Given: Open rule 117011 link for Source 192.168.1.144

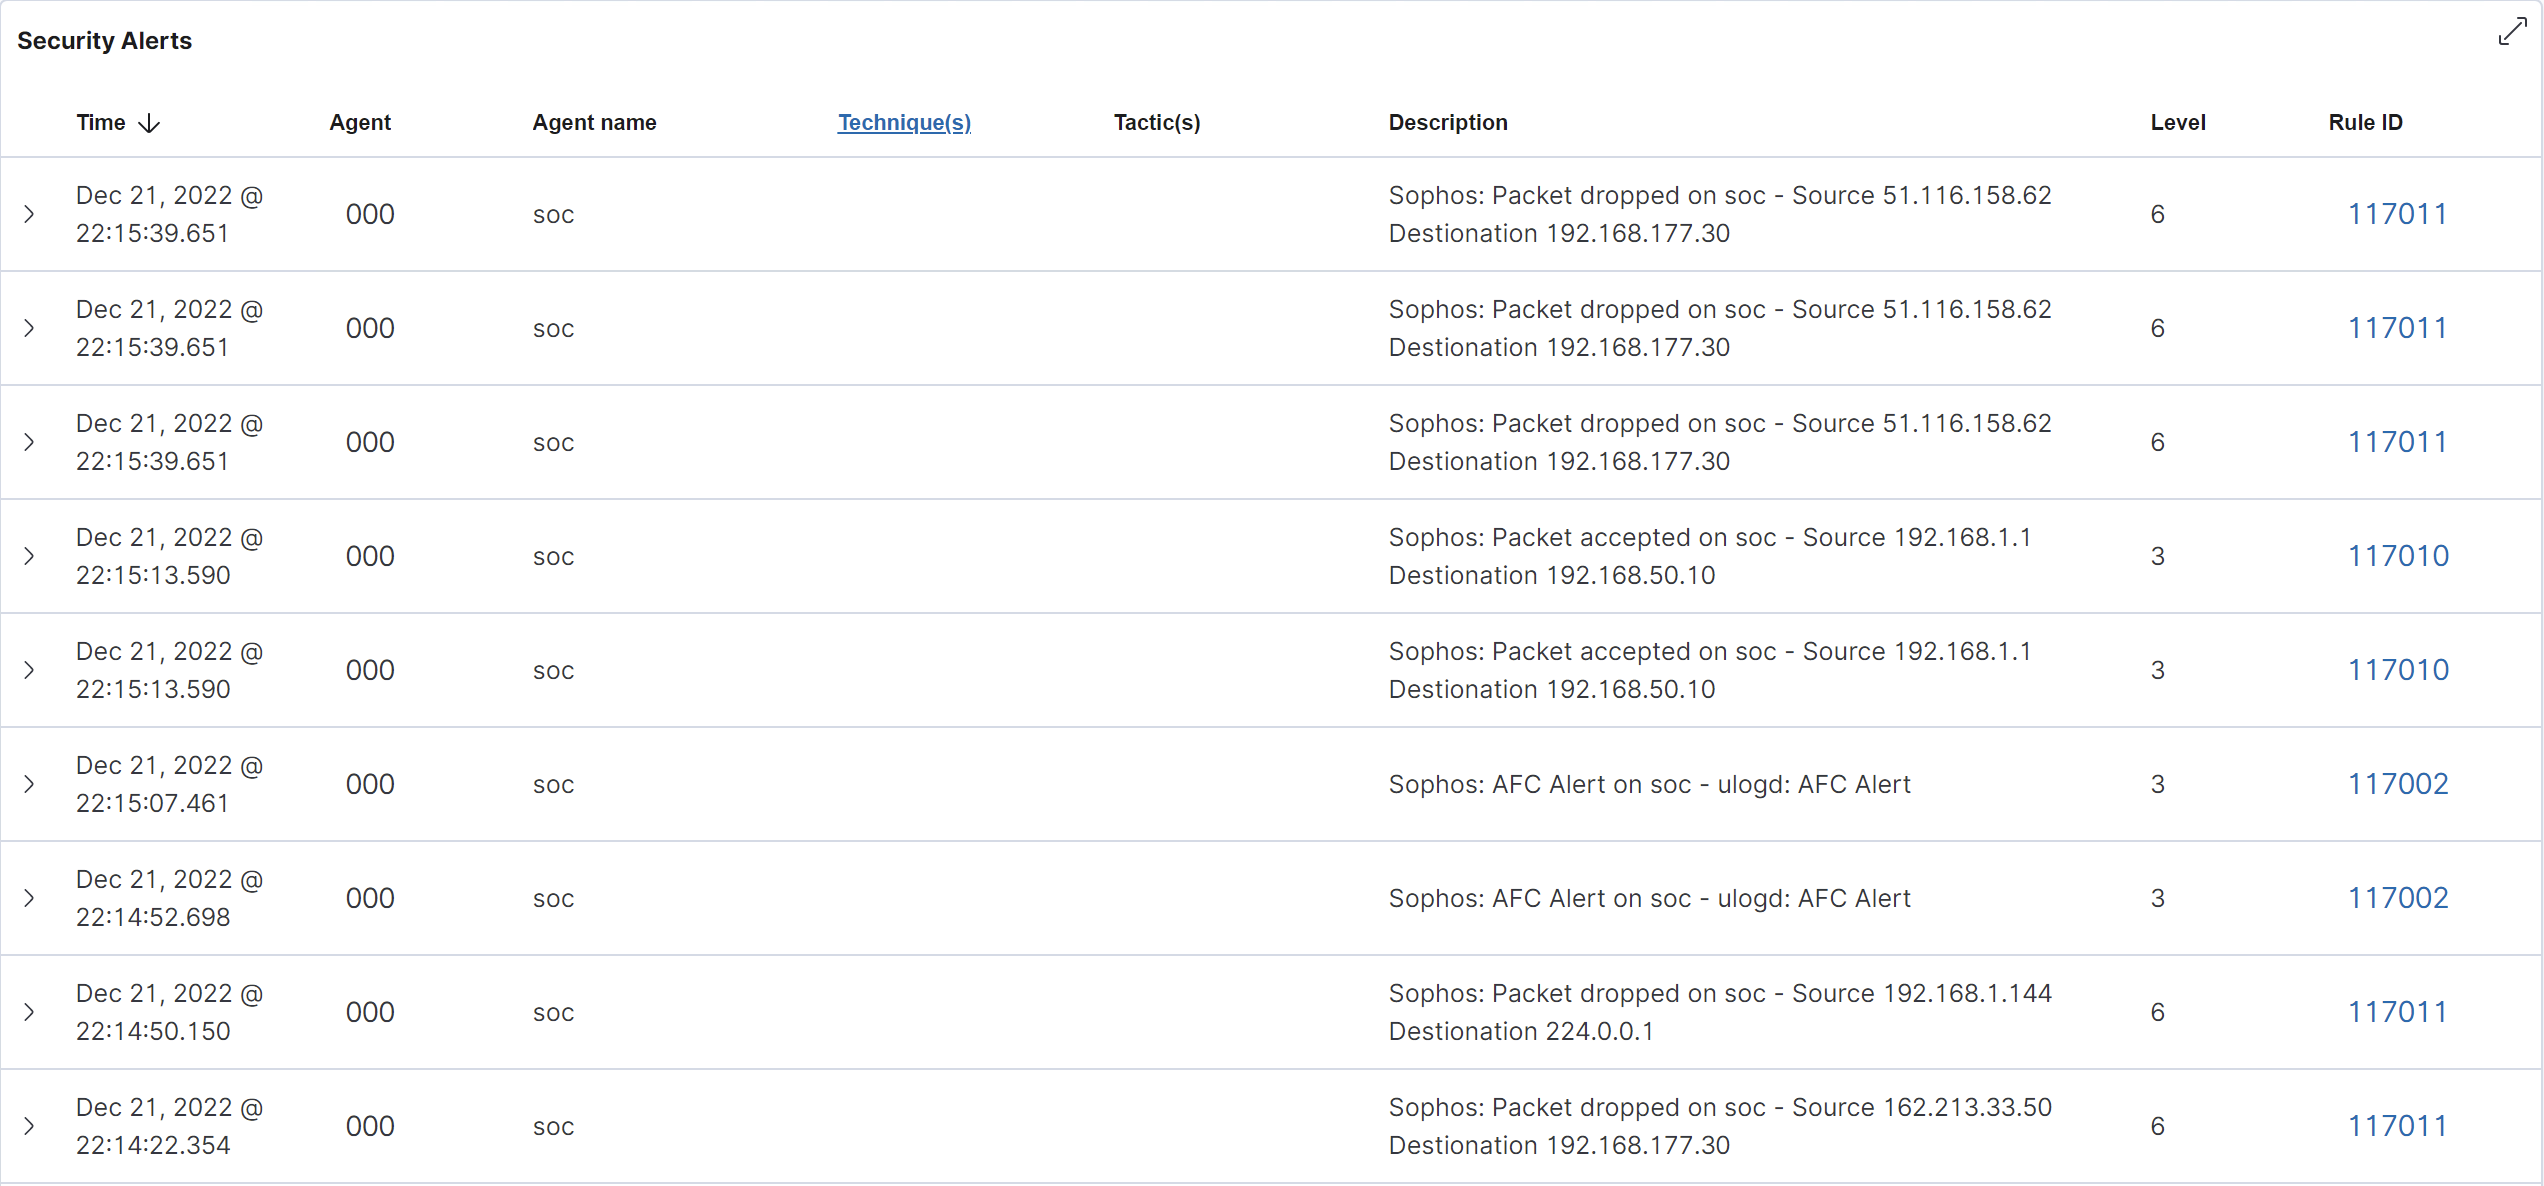Looking at the screenshot, I should point(2397,1012).
